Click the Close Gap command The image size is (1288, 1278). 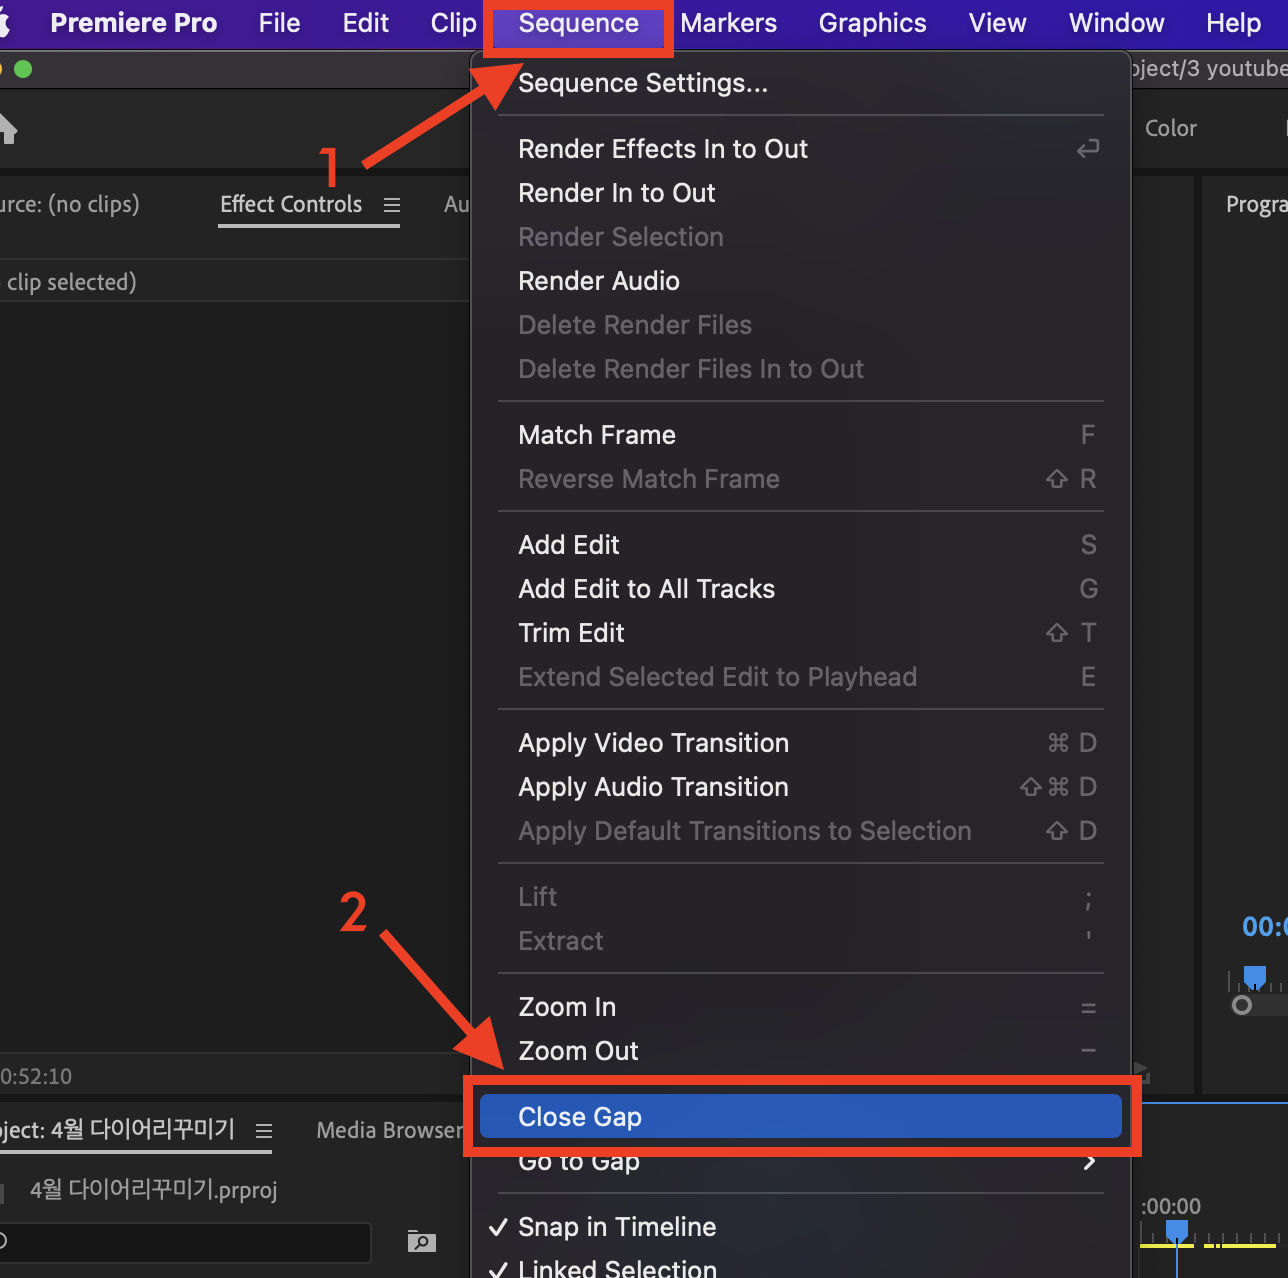pyautogui.click(x=801, y=1116)
